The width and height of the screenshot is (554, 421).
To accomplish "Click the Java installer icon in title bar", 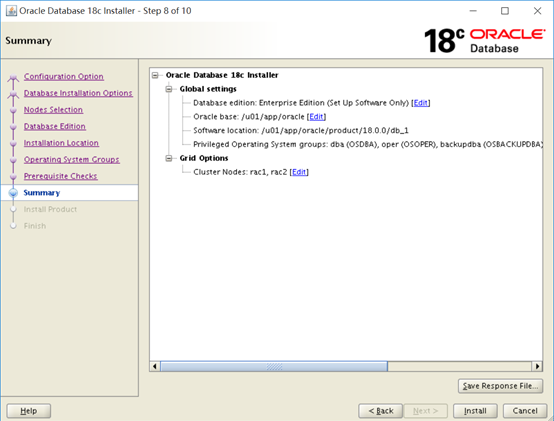I will (x=11, y=11).
